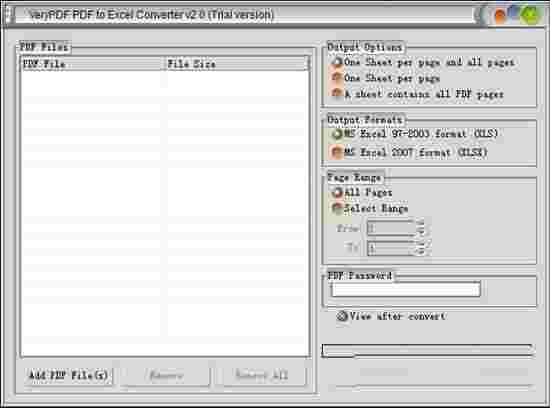550x408 pixels.
Task: Click the PDF Password input field
Action: tap(405, 290)
